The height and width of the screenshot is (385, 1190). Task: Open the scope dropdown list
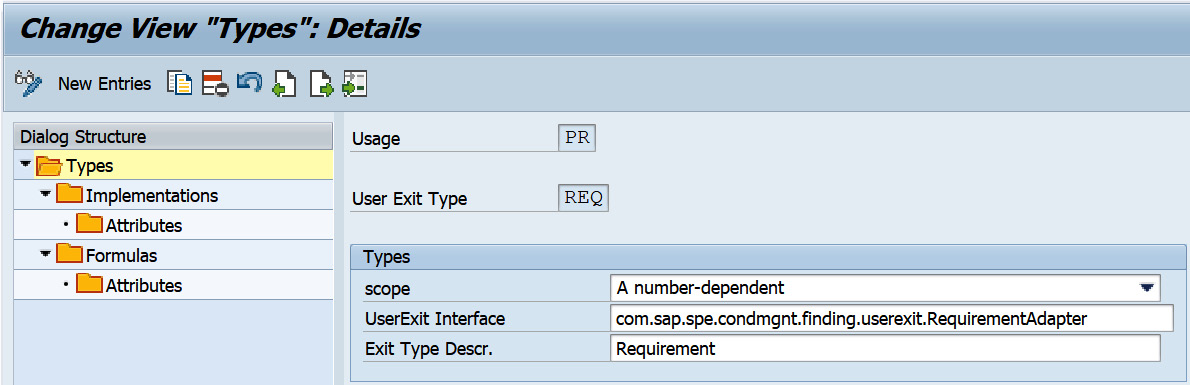[x=1147, y=288]
